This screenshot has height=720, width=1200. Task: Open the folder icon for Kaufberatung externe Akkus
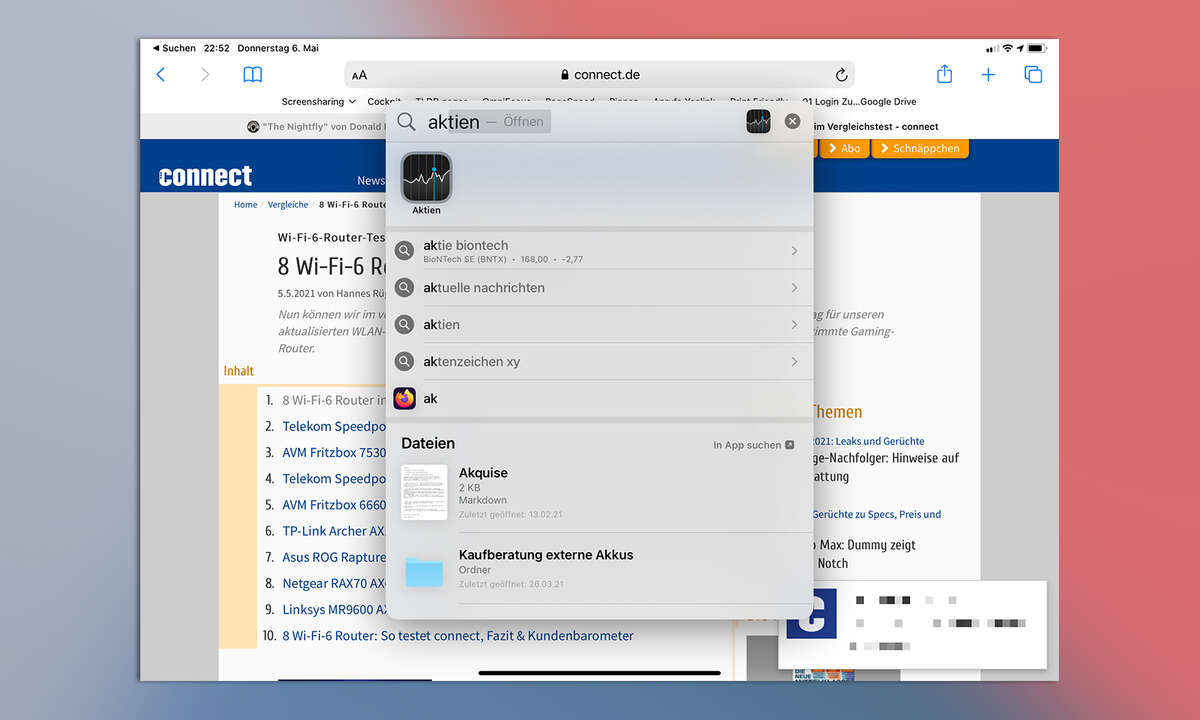[424, 572]
